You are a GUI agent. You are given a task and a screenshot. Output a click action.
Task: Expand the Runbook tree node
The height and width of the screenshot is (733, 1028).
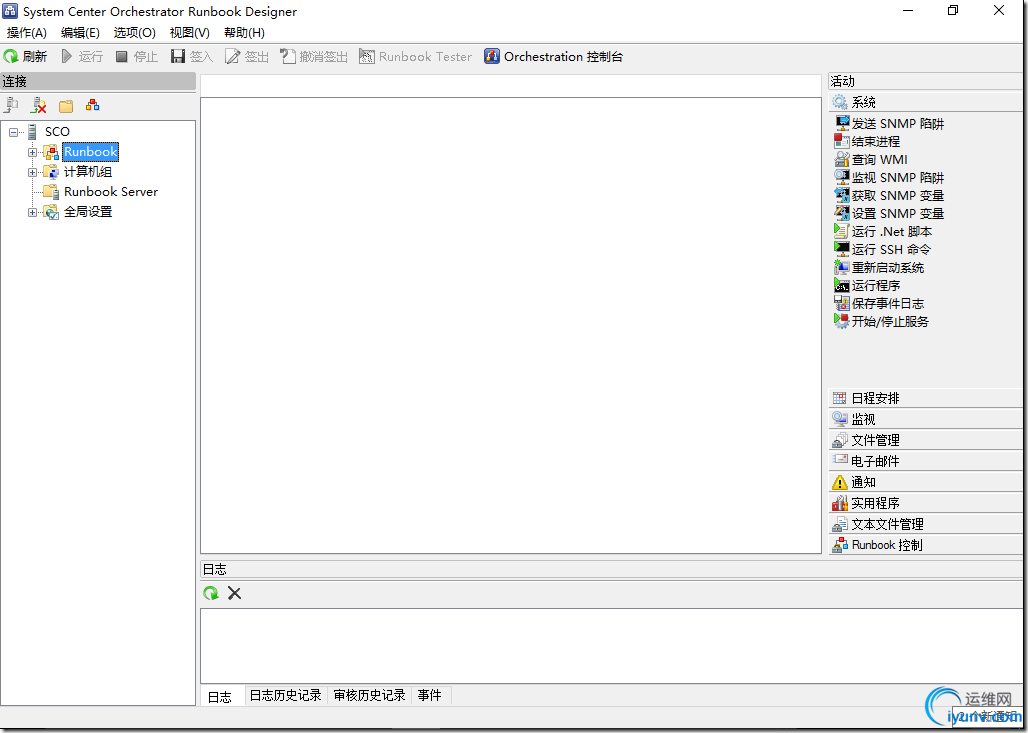[32, 152]
